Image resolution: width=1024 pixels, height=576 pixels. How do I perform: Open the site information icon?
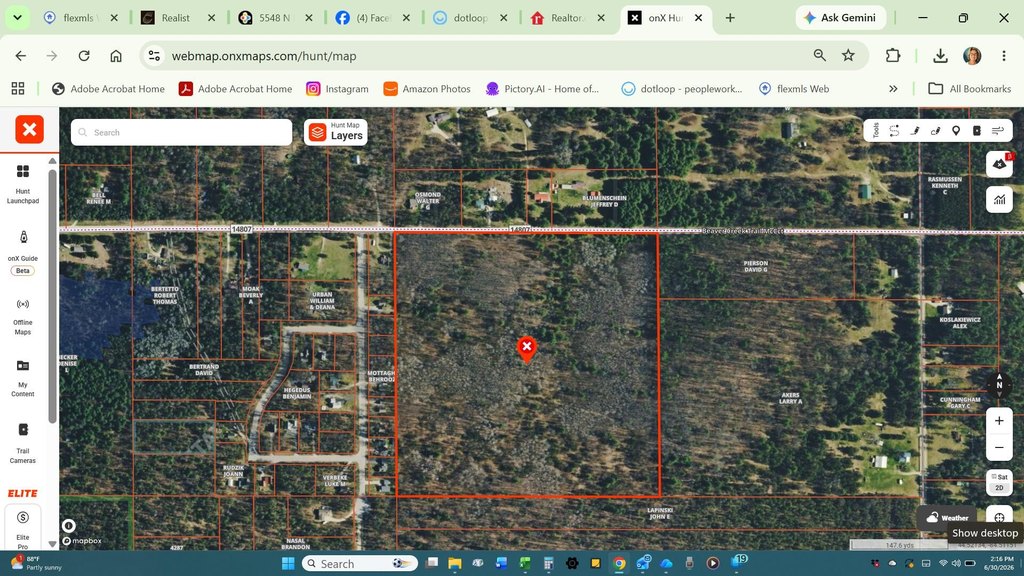coord(154,56)
